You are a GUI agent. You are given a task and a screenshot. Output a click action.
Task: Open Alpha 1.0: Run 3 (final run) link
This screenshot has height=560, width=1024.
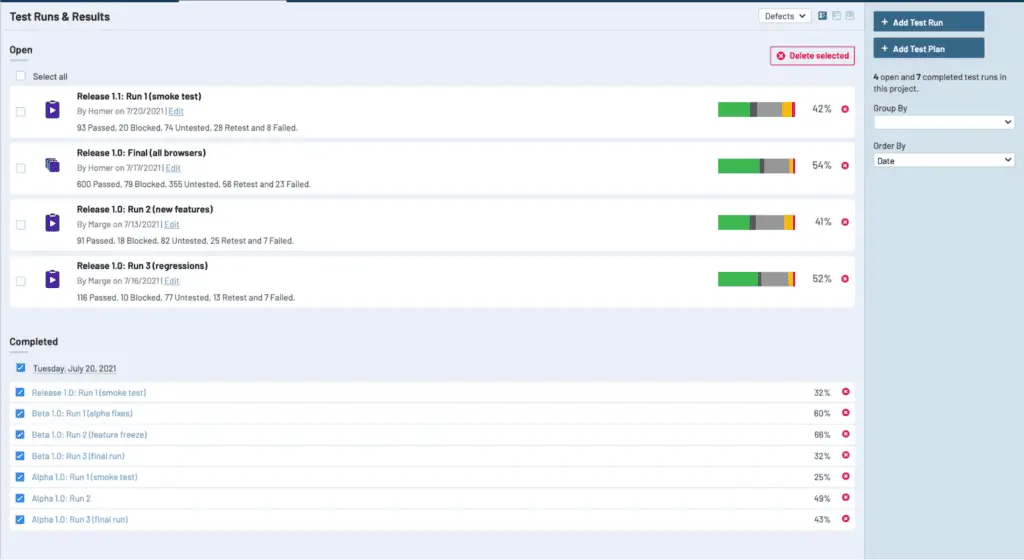click(80, 520)
